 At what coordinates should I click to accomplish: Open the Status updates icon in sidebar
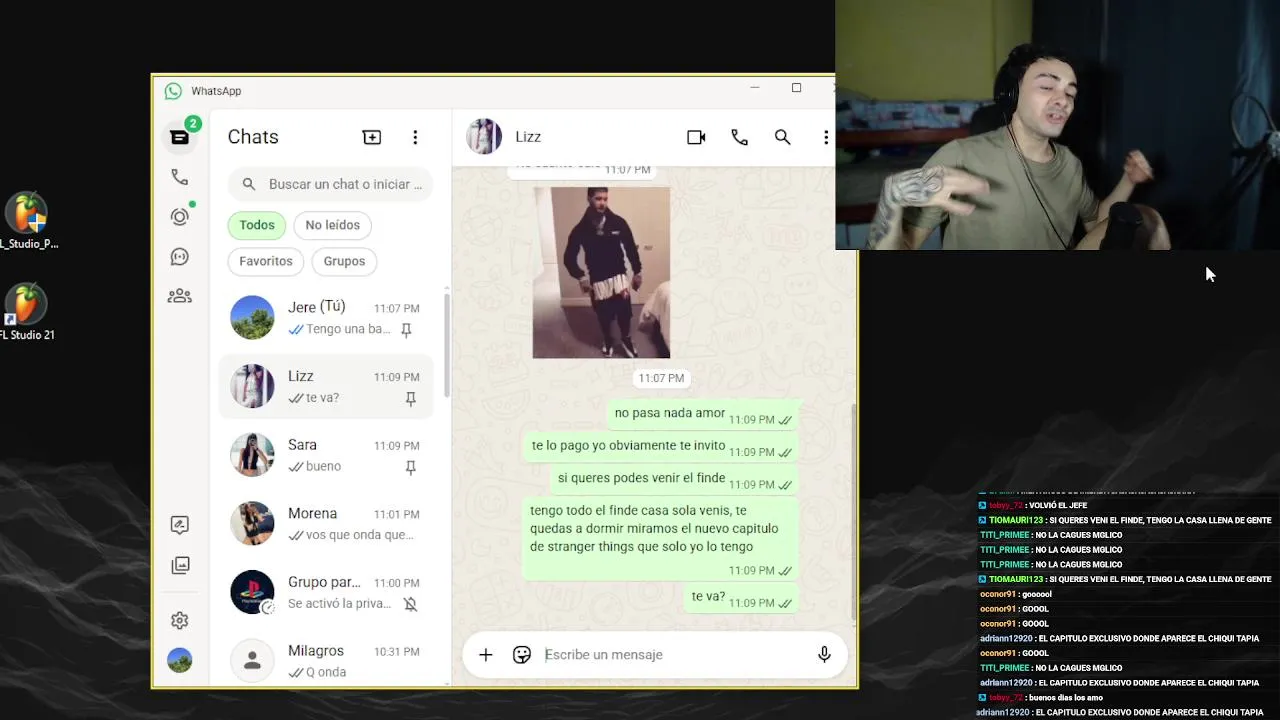click(180, 217)
